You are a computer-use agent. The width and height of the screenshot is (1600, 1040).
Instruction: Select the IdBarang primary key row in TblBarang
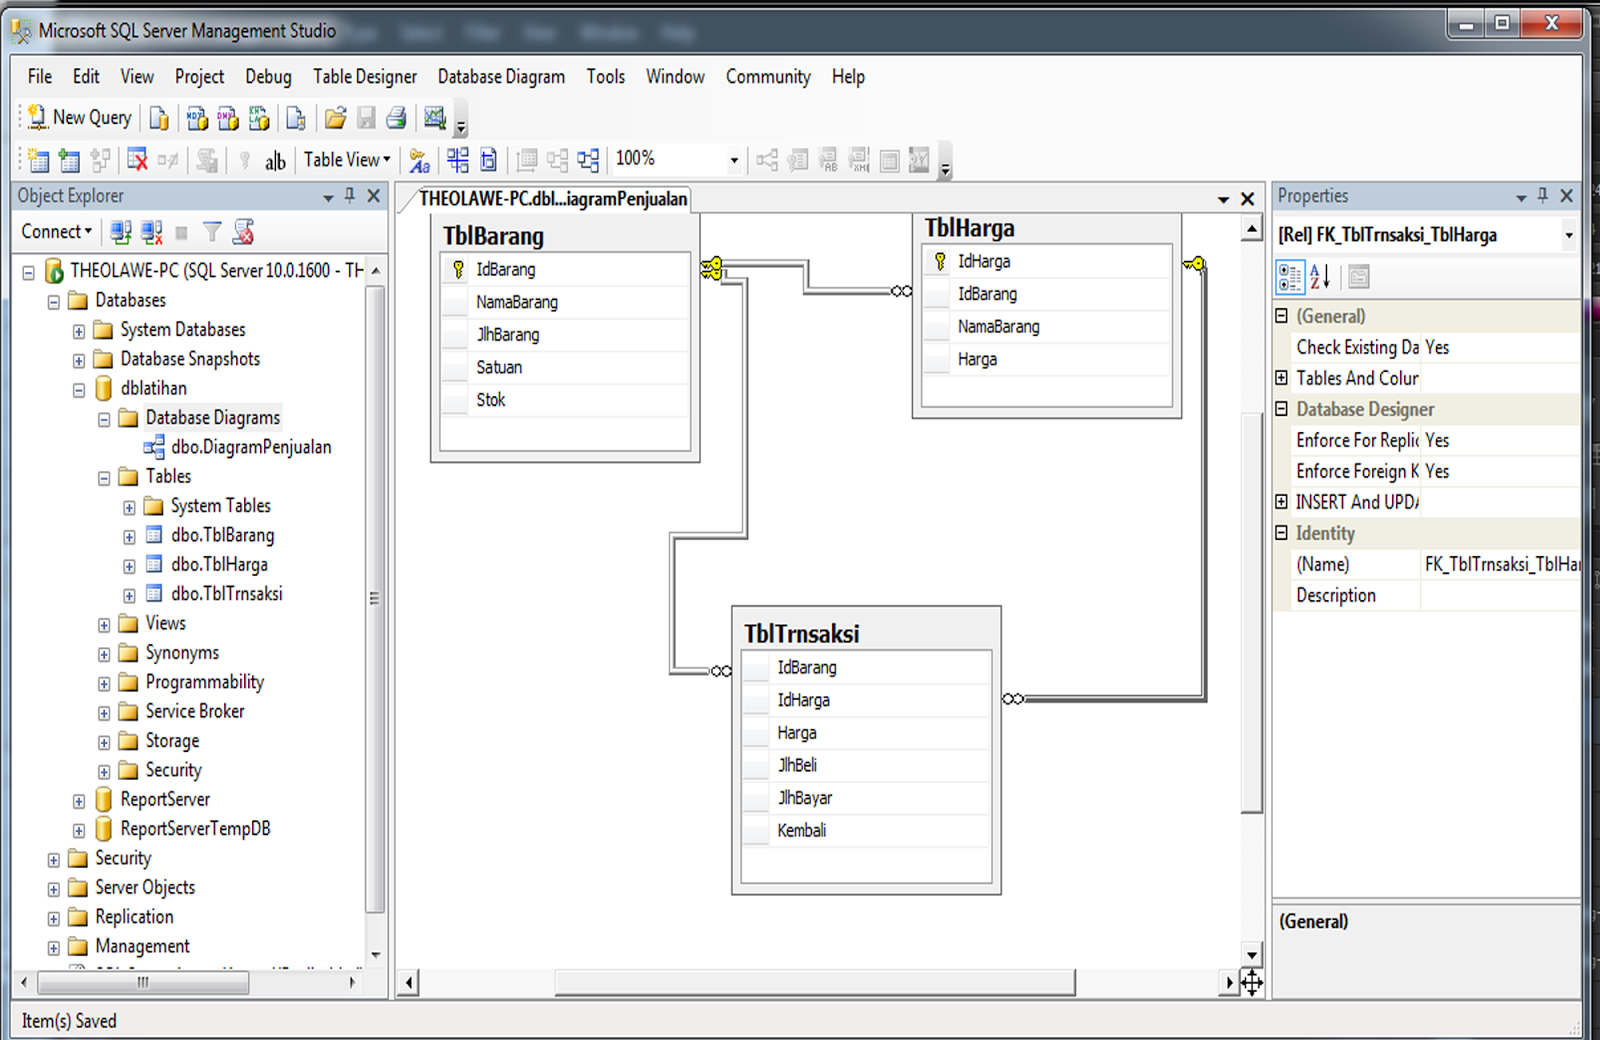[565, 270]
